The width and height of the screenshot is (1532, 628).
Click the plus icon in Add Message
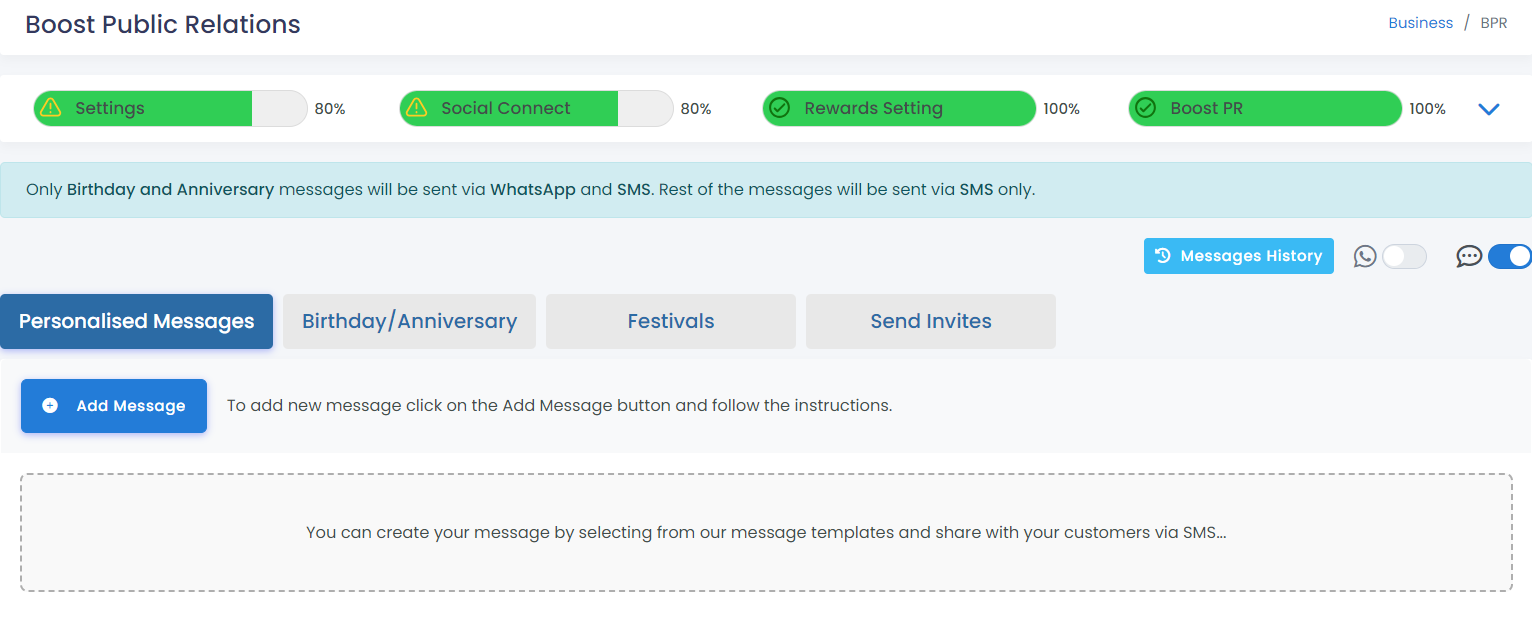(50, 406)
